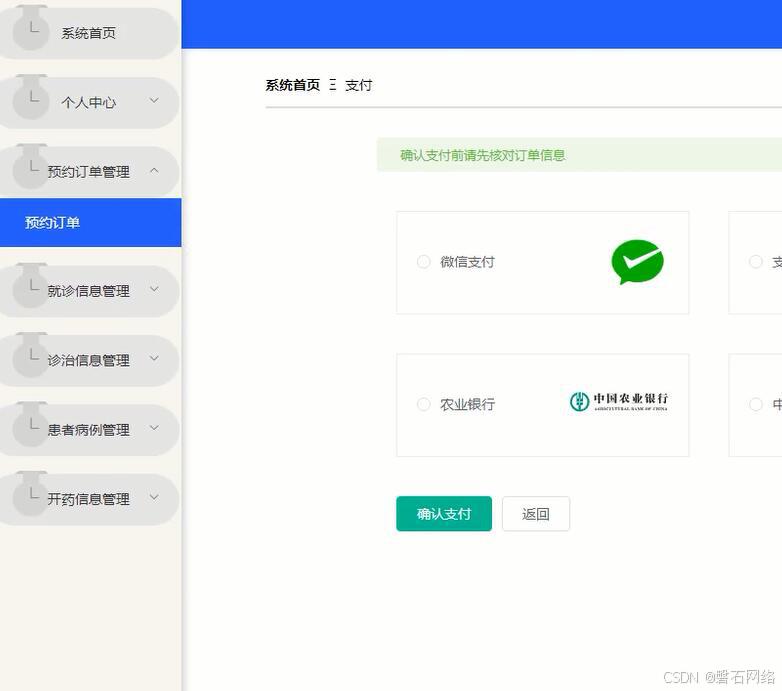
Task: Select the cut-off 支 payment radio button
Action: tap(756, 262)
